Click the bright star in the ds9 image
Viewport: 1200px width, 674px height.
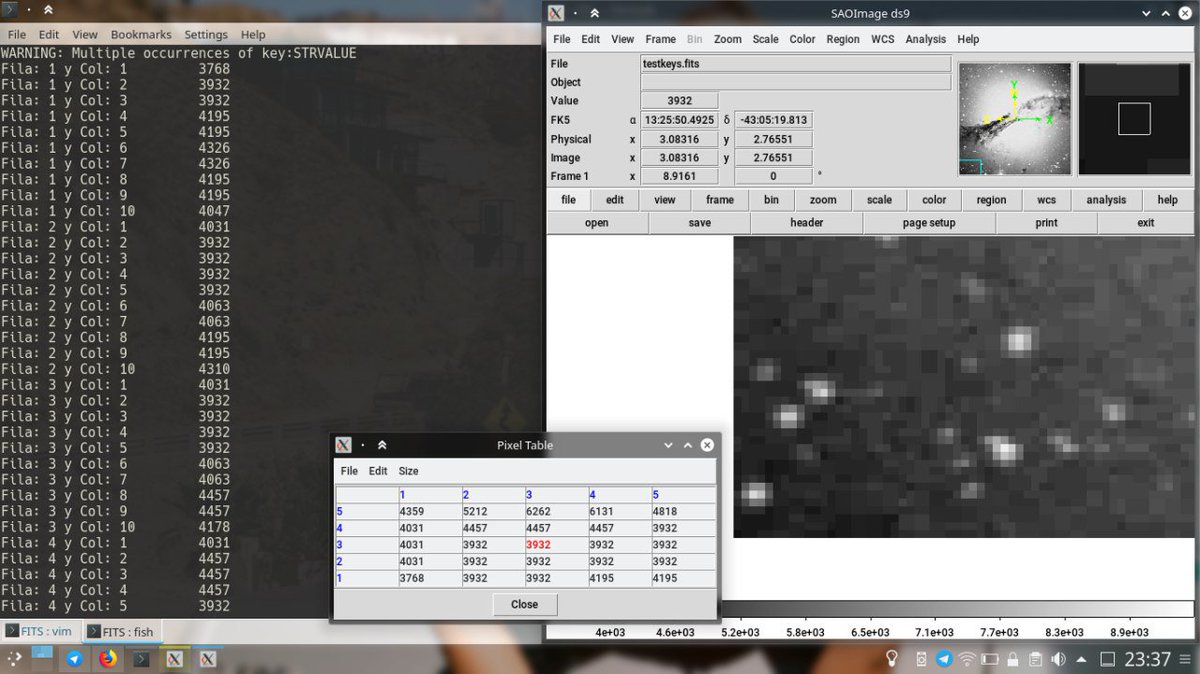pyautogui.click(x=1017, y=342)
